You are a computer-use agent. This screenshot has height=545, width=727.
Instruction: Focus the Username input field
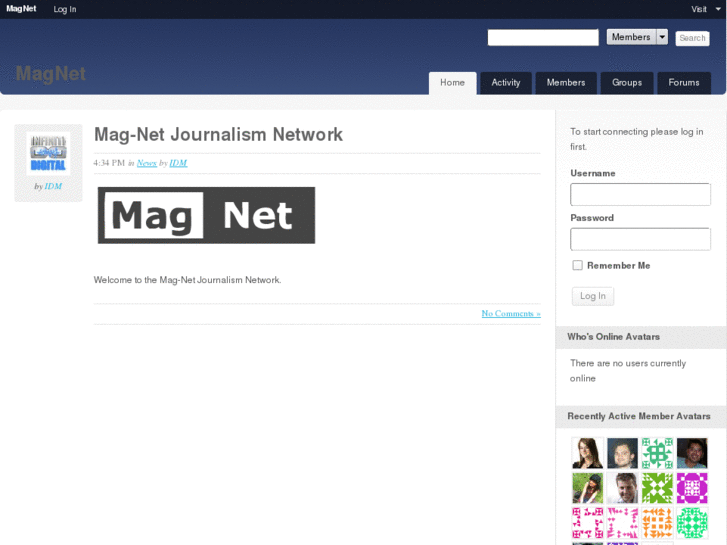(x=640, y=194)
